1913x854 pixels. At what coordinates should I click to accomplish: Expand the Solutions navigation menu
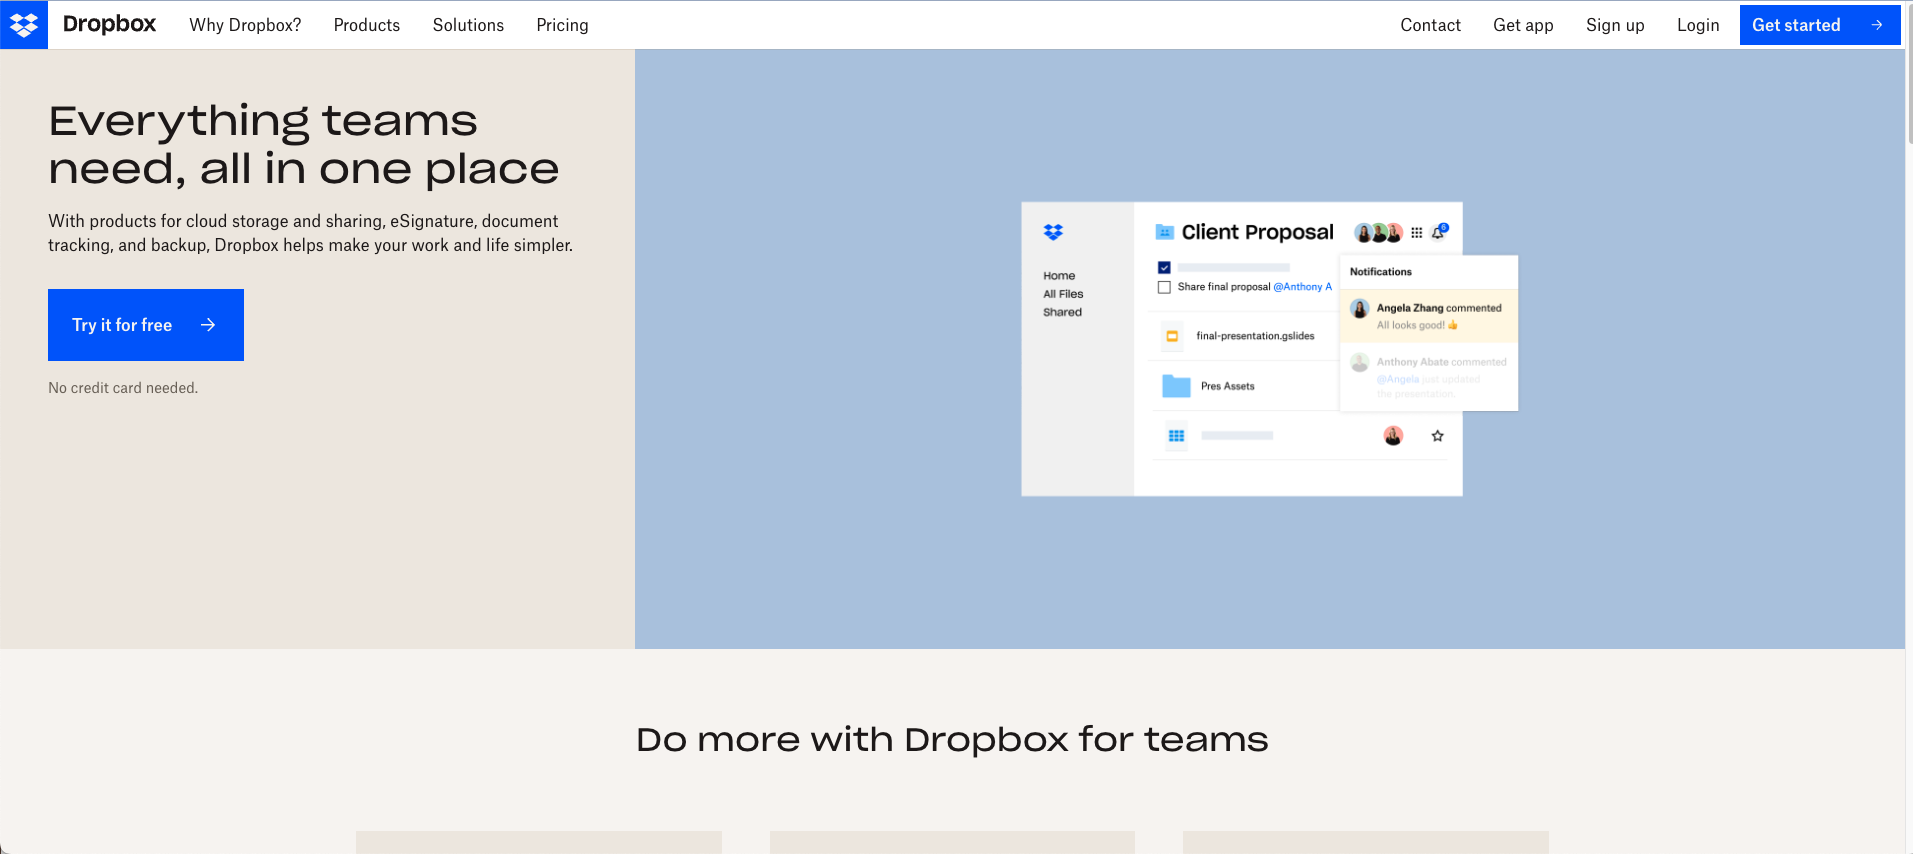(x=468, y=25)
